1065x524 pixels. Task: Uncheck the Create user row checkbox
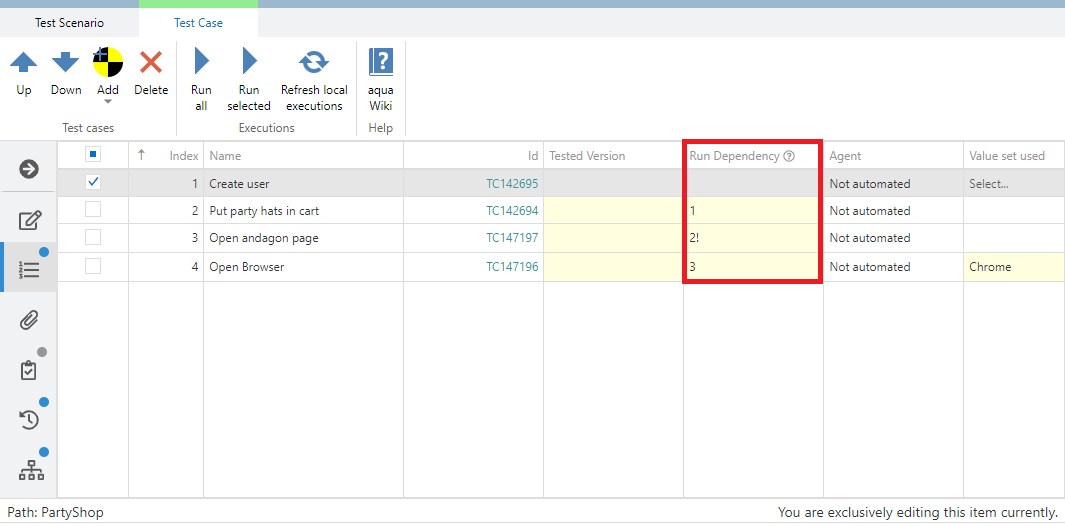[x=93, y=183]
